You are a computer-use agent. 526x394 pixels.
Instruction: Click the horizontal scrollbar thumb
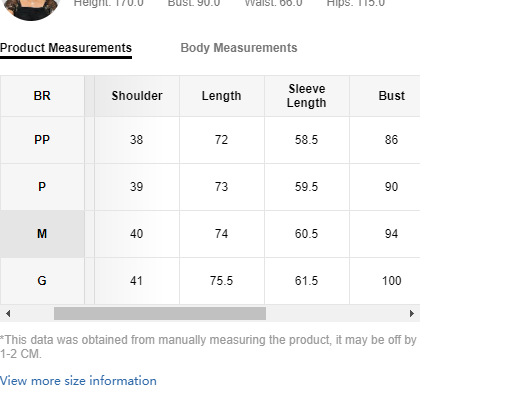(x=160, y=314)
